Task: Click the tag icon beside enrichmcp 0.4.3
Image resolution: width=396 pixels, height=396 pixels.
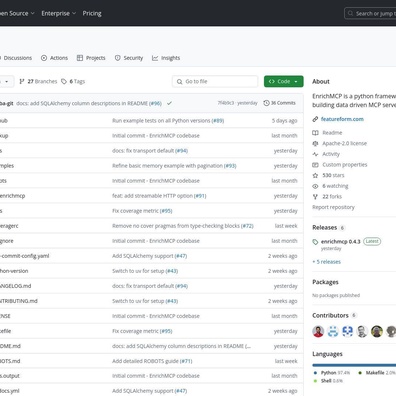Action: 315,242
